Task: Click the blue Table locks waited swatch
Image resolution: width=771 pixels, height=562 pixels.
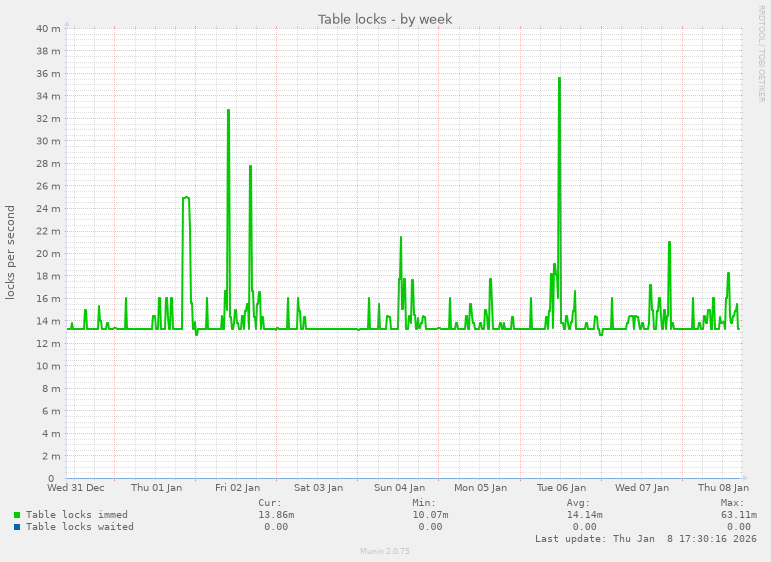Action: [x=17, y=527]
